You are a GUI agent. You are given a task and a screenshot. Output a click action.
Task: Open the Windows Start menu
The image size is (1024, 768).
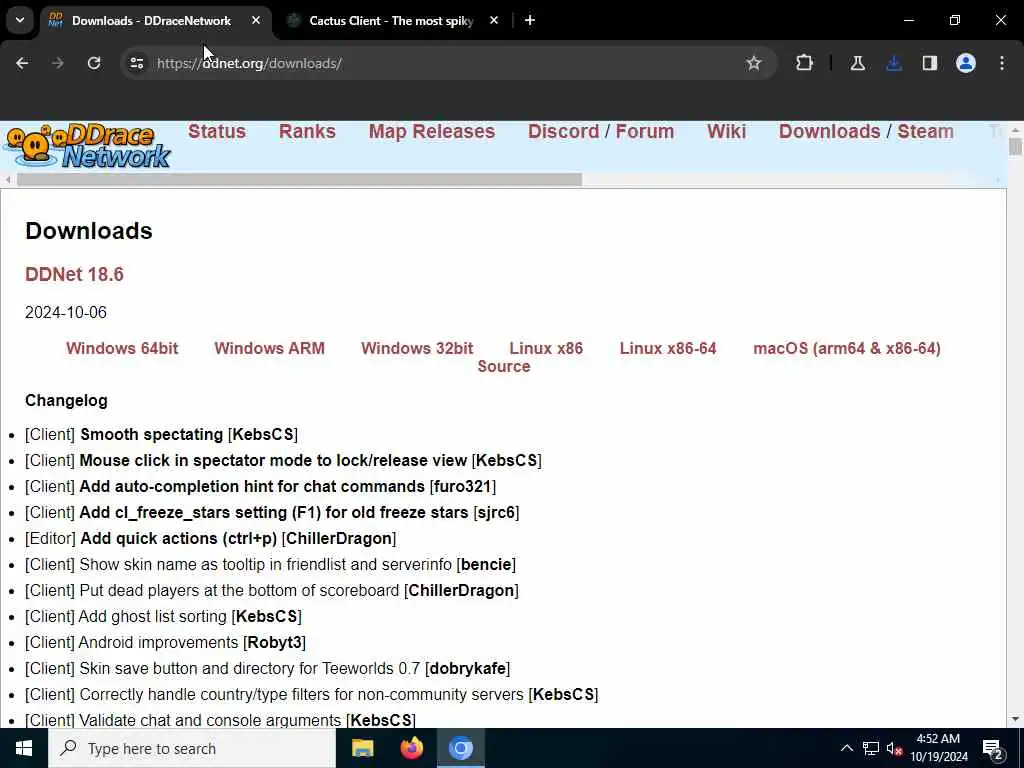(x=24, y=748)
